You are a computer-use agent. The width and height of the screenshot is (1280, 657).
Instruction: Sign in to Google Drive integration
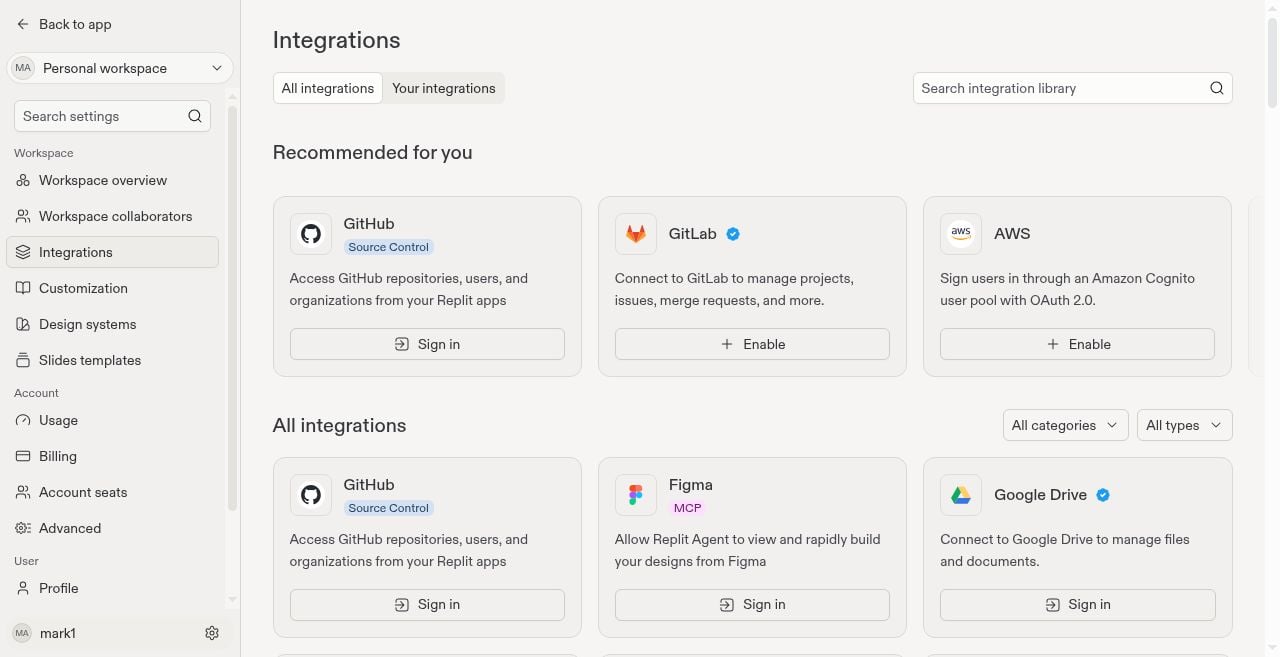tap(1077, 604)
